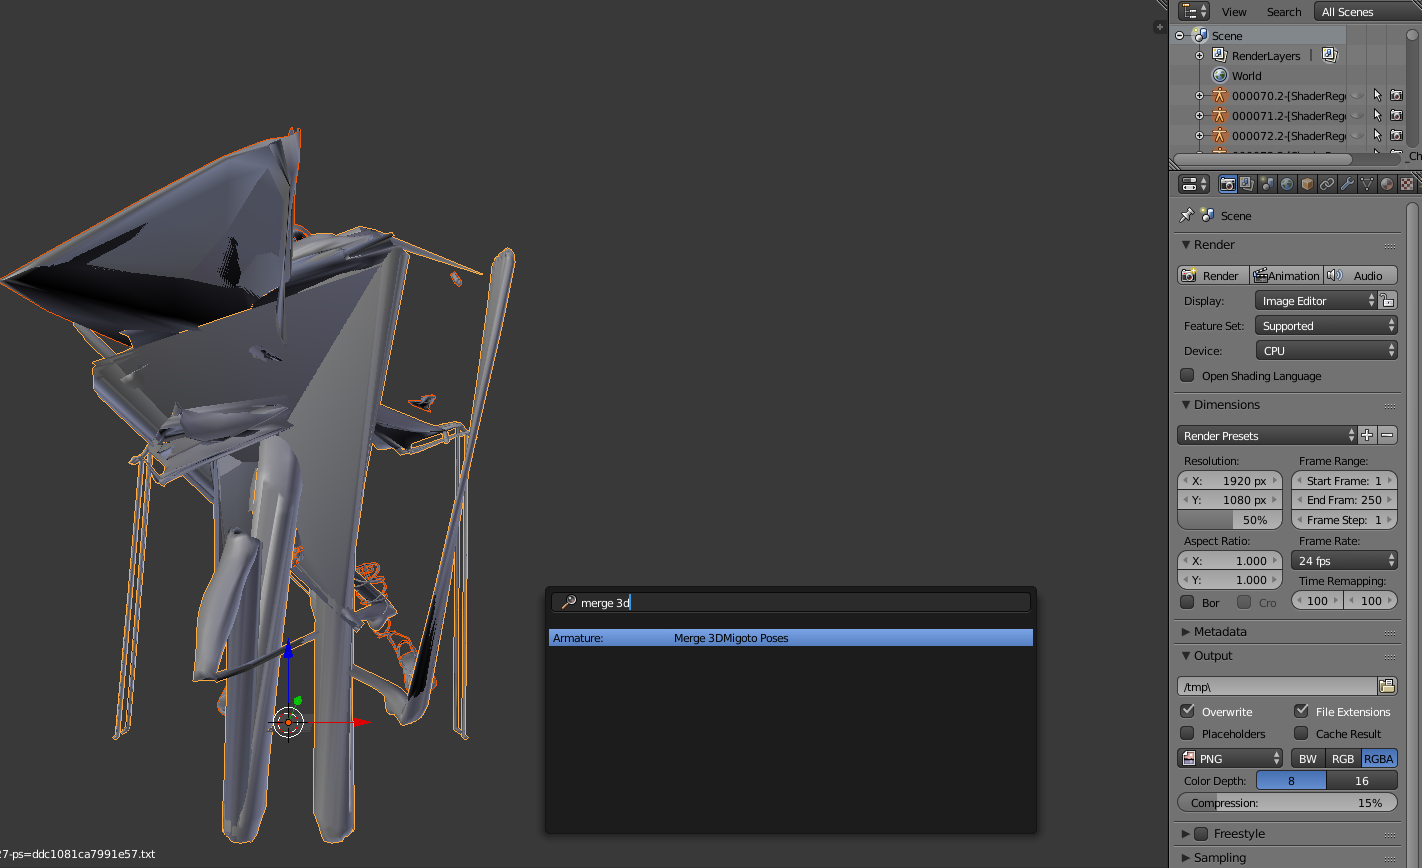The height and width of the screenshot is (868, 1422).
Task: Click the Render button
Action: 1213,275
